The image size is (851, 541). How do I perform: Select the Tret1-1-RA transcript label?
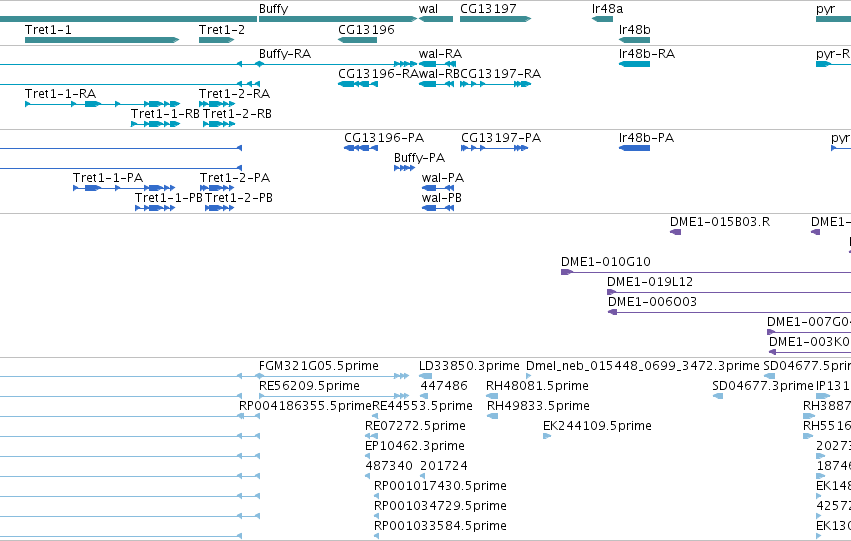(x=60, y=93)
